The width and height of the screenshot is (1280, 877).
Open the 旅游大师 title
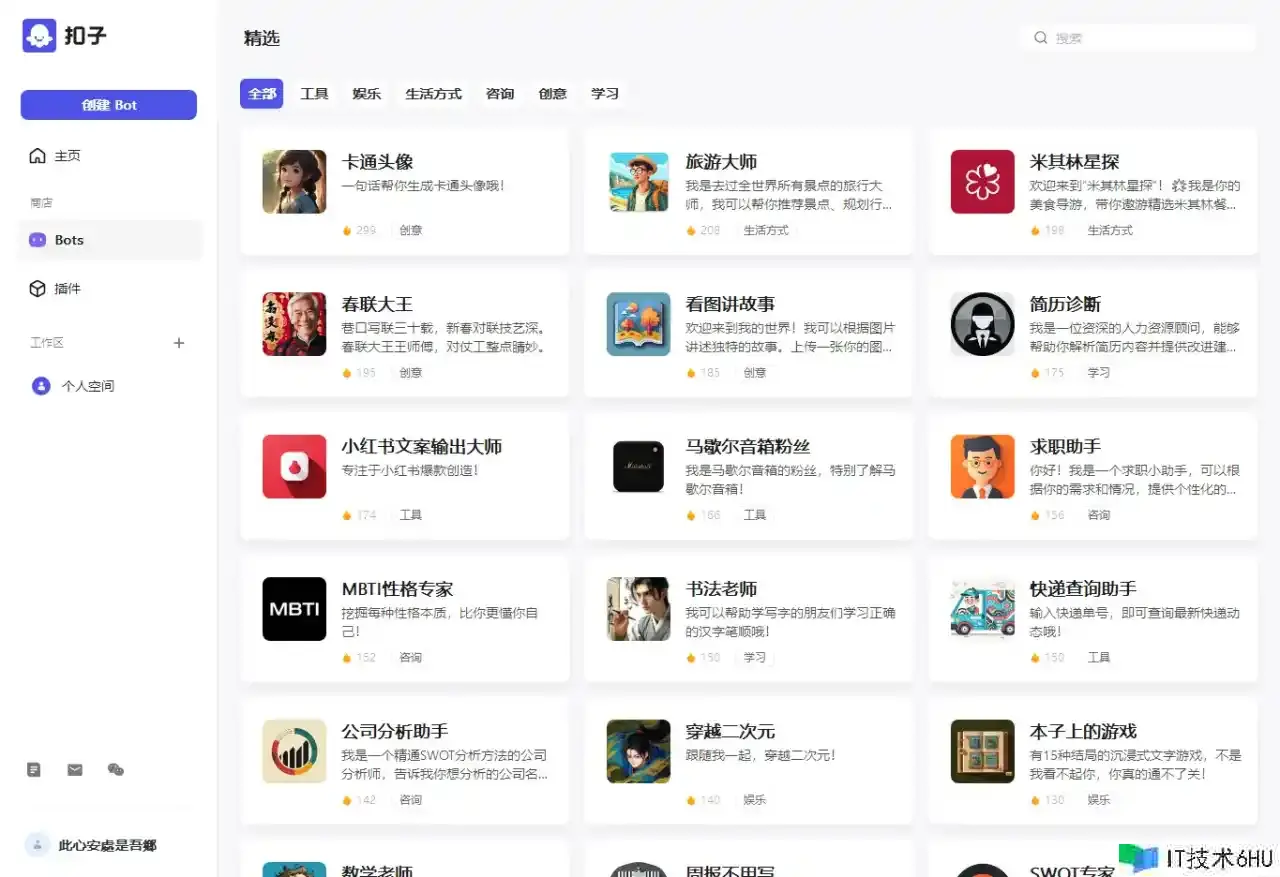[x=722, y=162]
